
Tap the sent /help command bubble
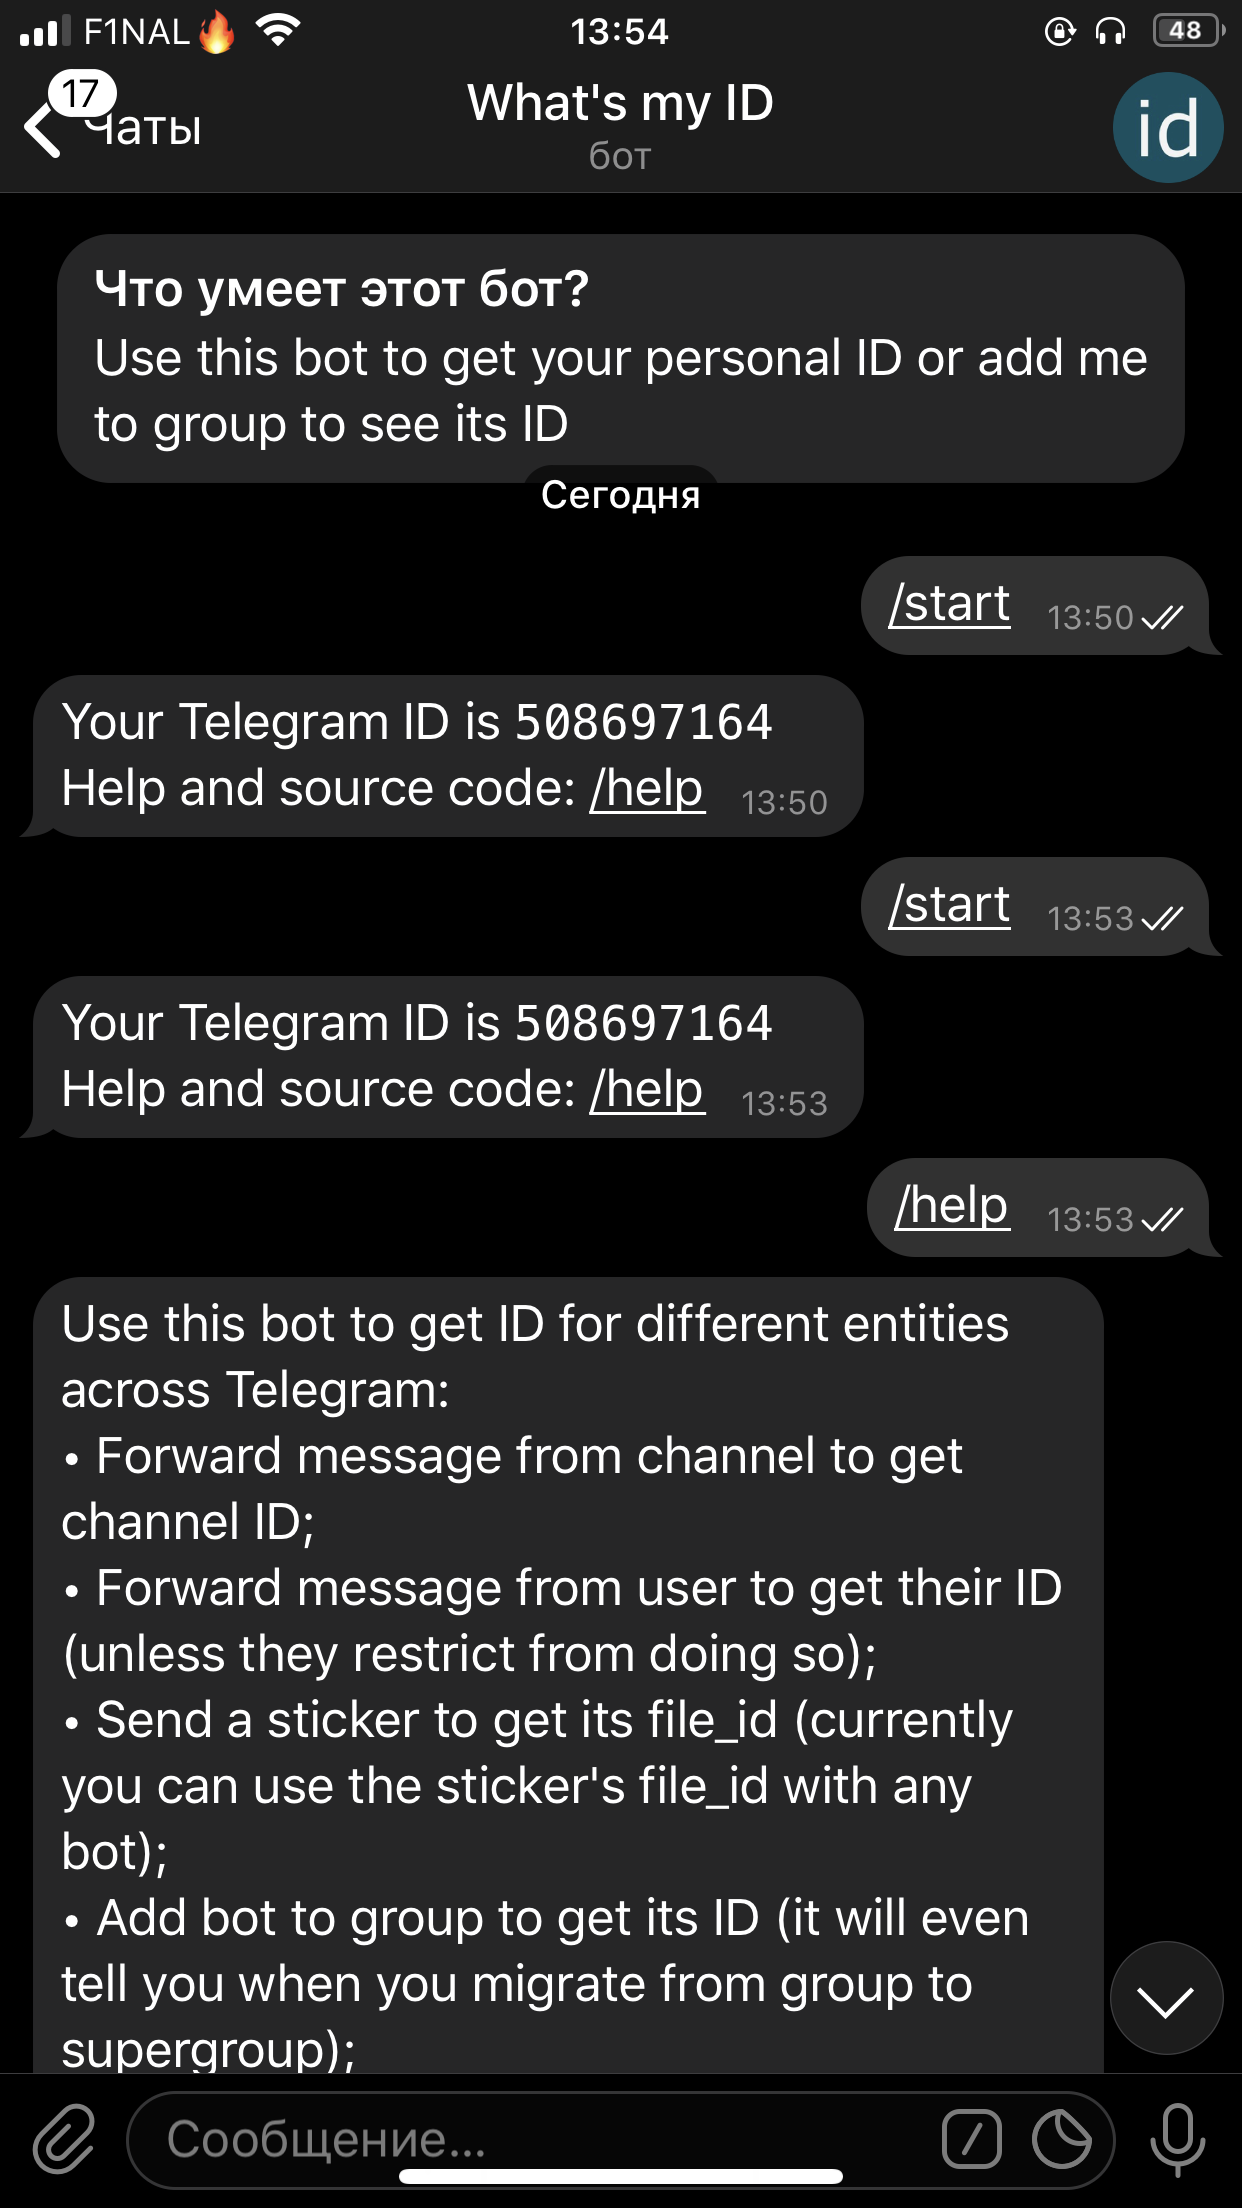[x=1038, y=1207]
